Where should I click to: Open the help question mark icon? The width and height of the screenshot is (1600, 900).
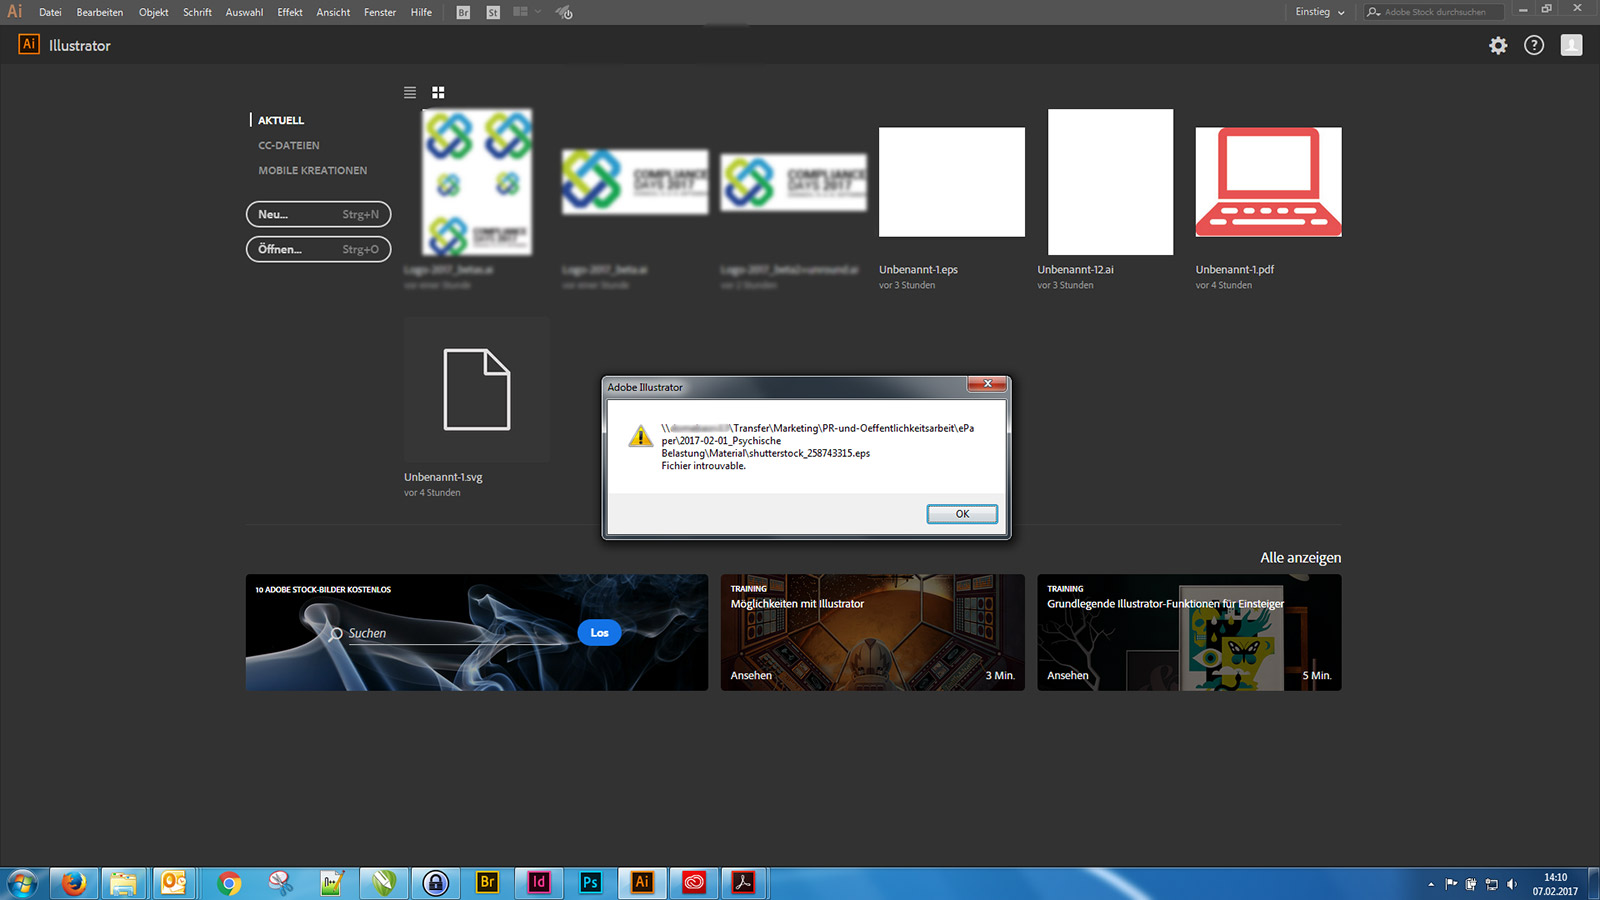tap(1534, 45)
